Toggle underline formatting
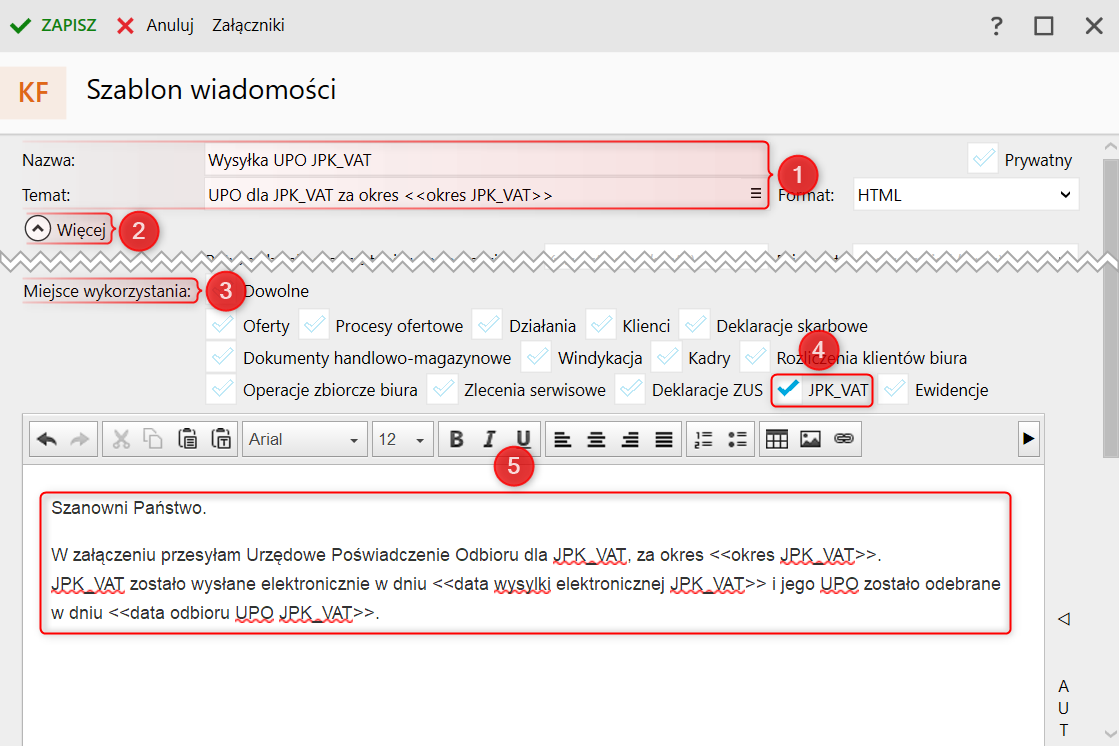The image size is (1119, 746). 523,439
